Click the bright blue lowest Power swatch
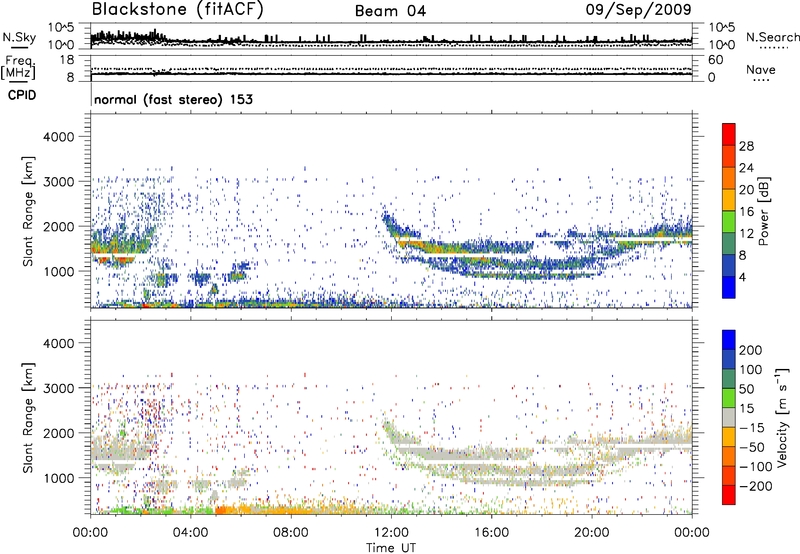 pyautogui.click(x=729, y=287)
